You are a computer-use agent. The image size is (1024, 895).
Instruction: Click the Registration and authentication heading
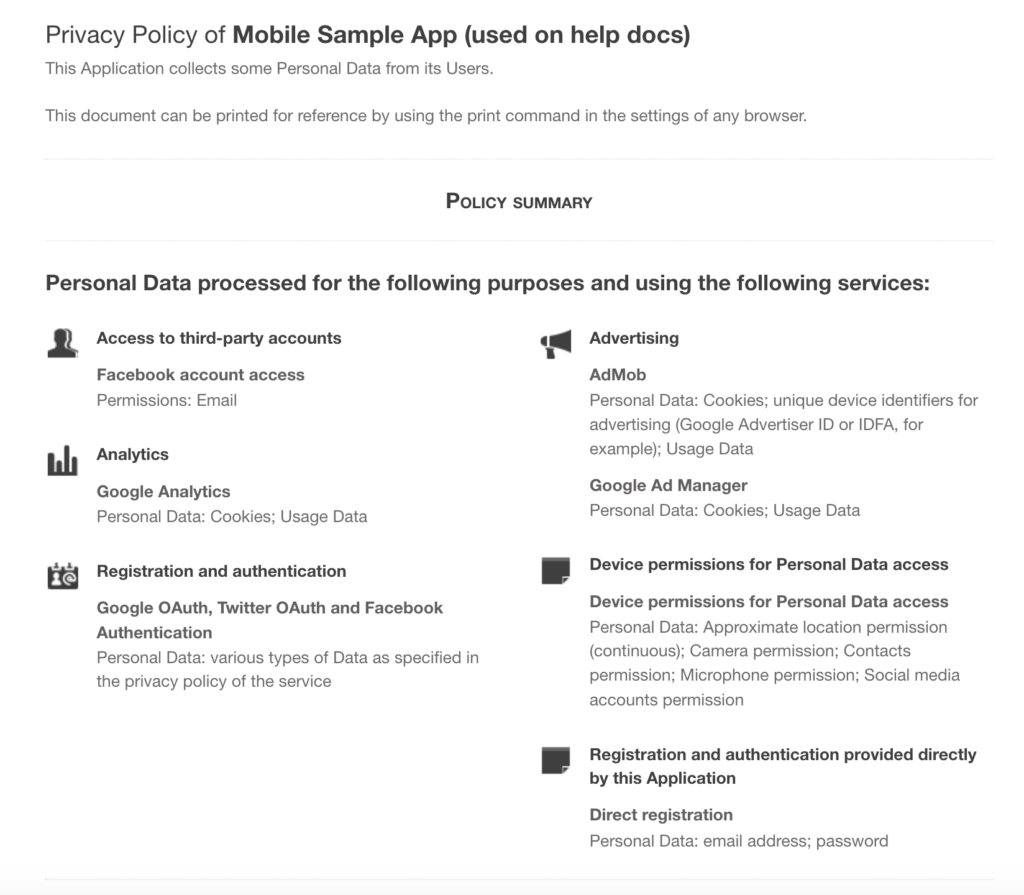click(221, 572)
